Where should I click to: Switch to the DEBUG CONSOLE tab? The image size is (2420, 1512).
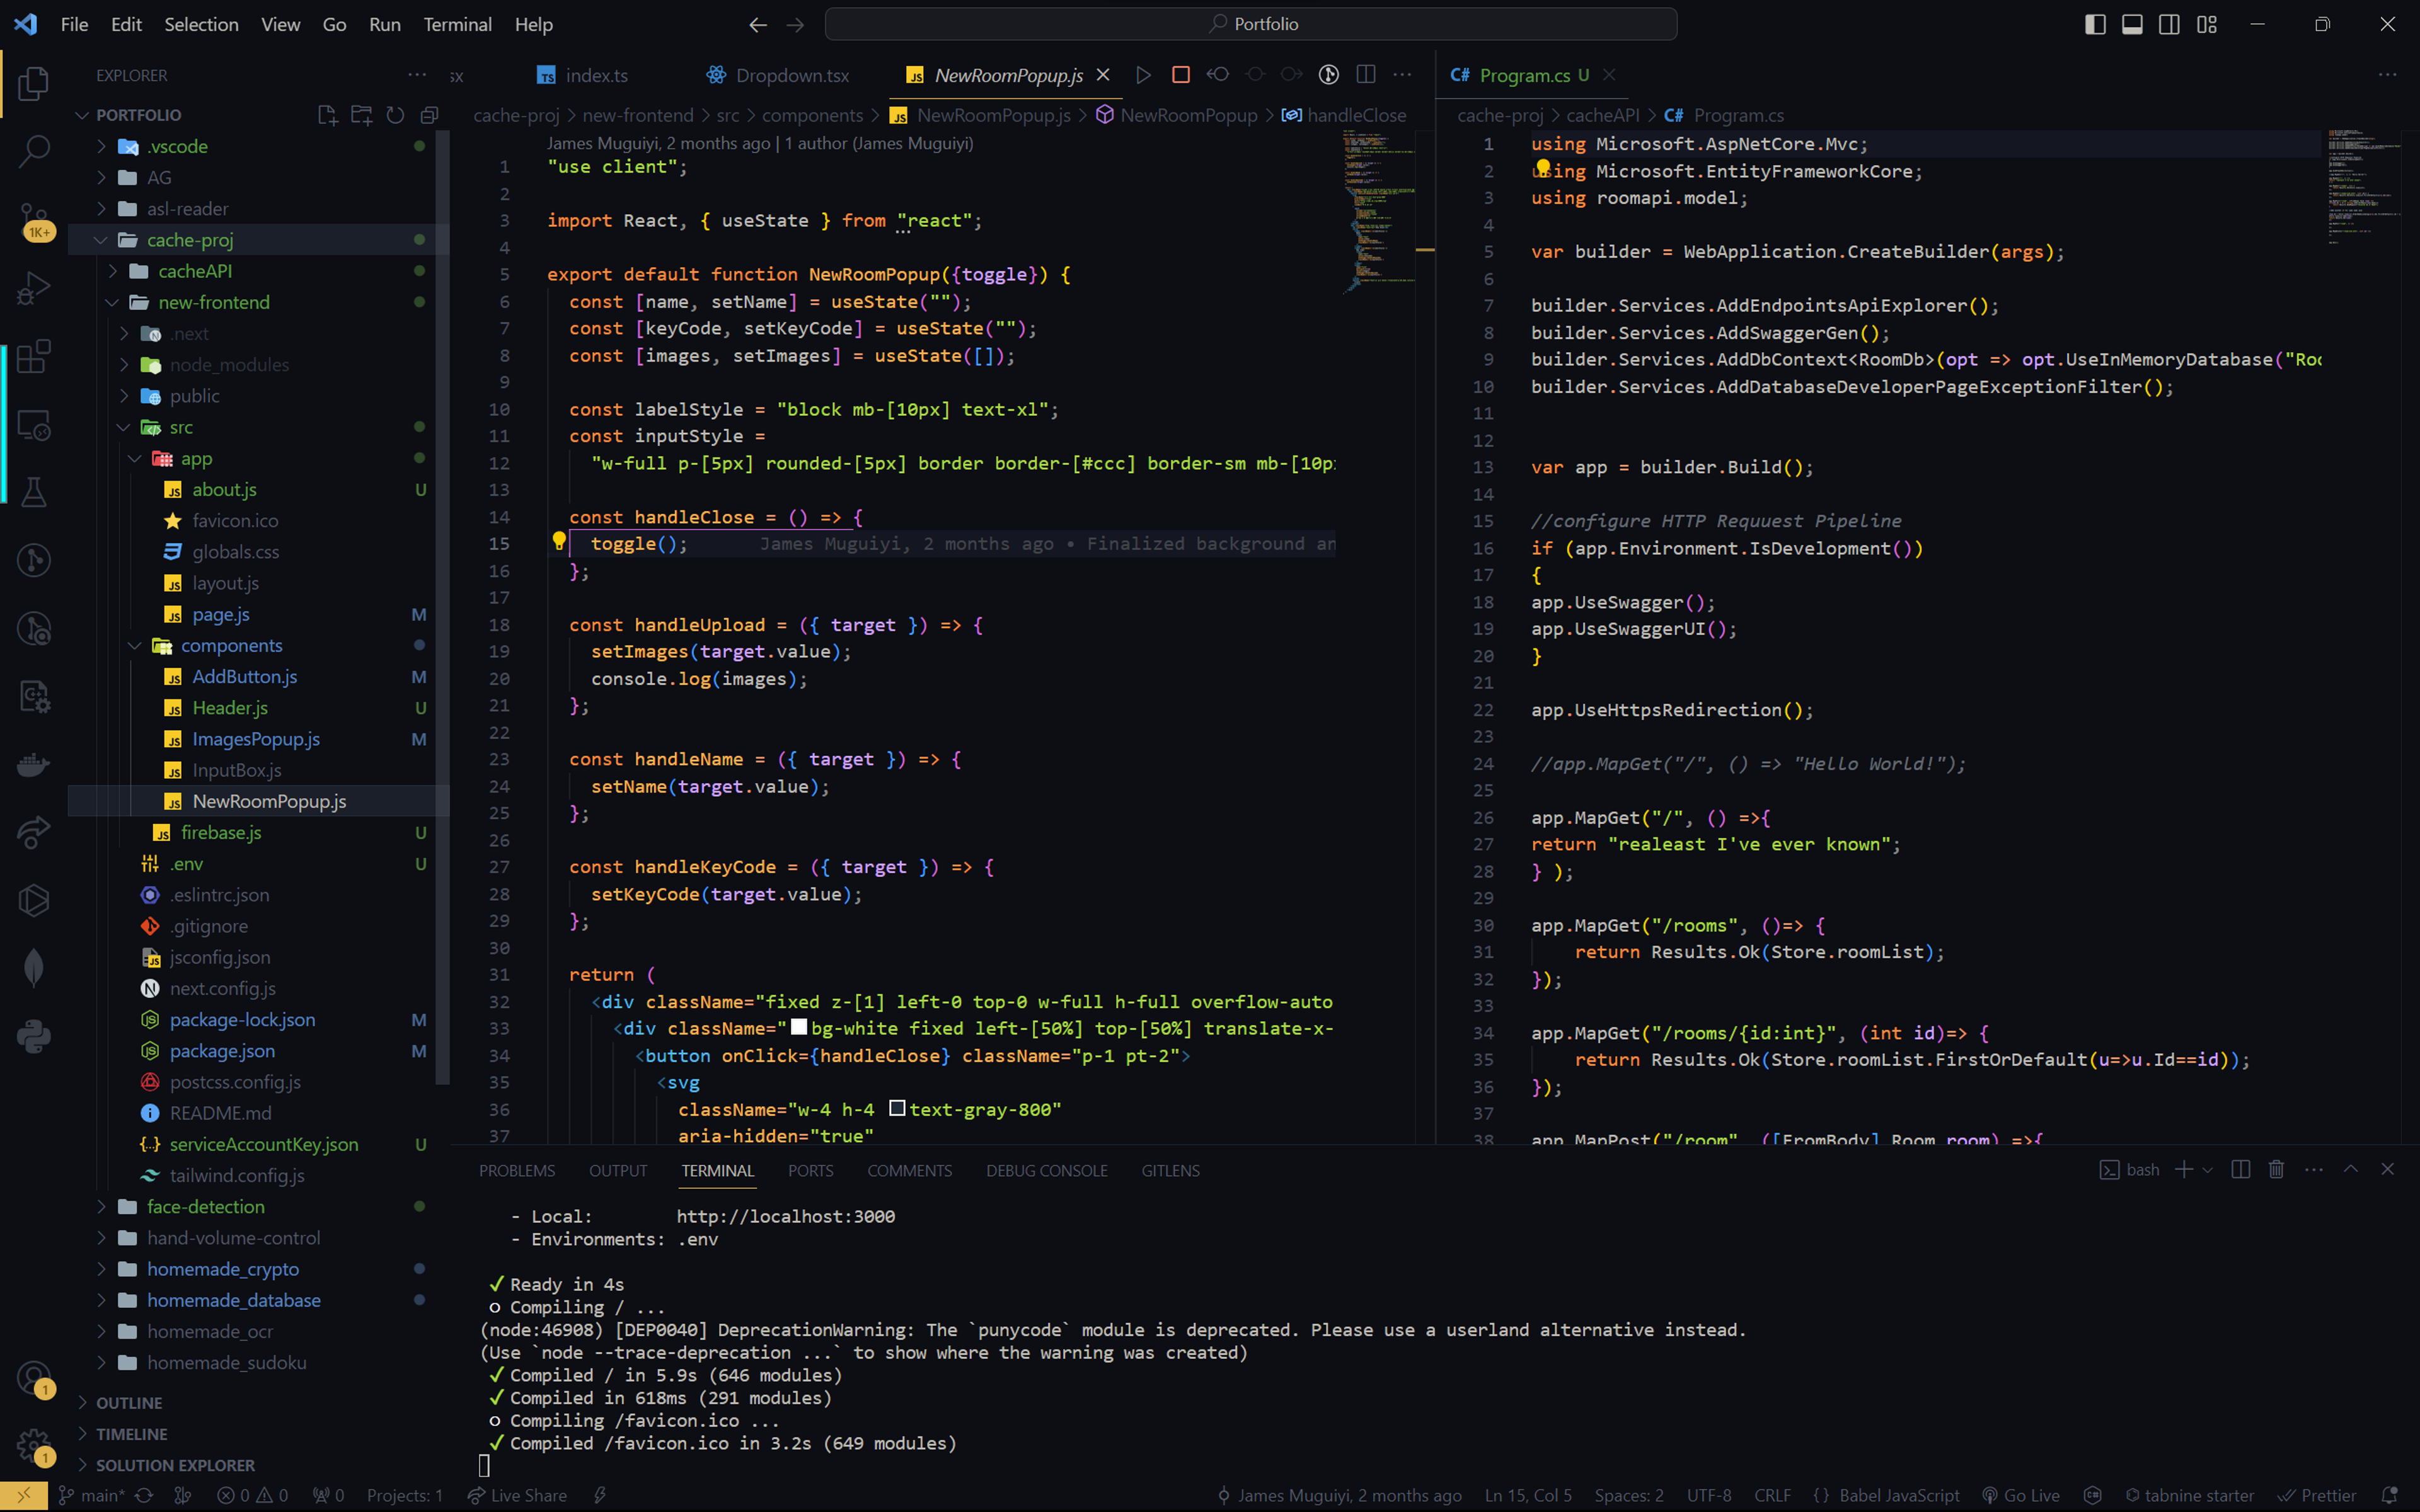pos(1046,1170)
